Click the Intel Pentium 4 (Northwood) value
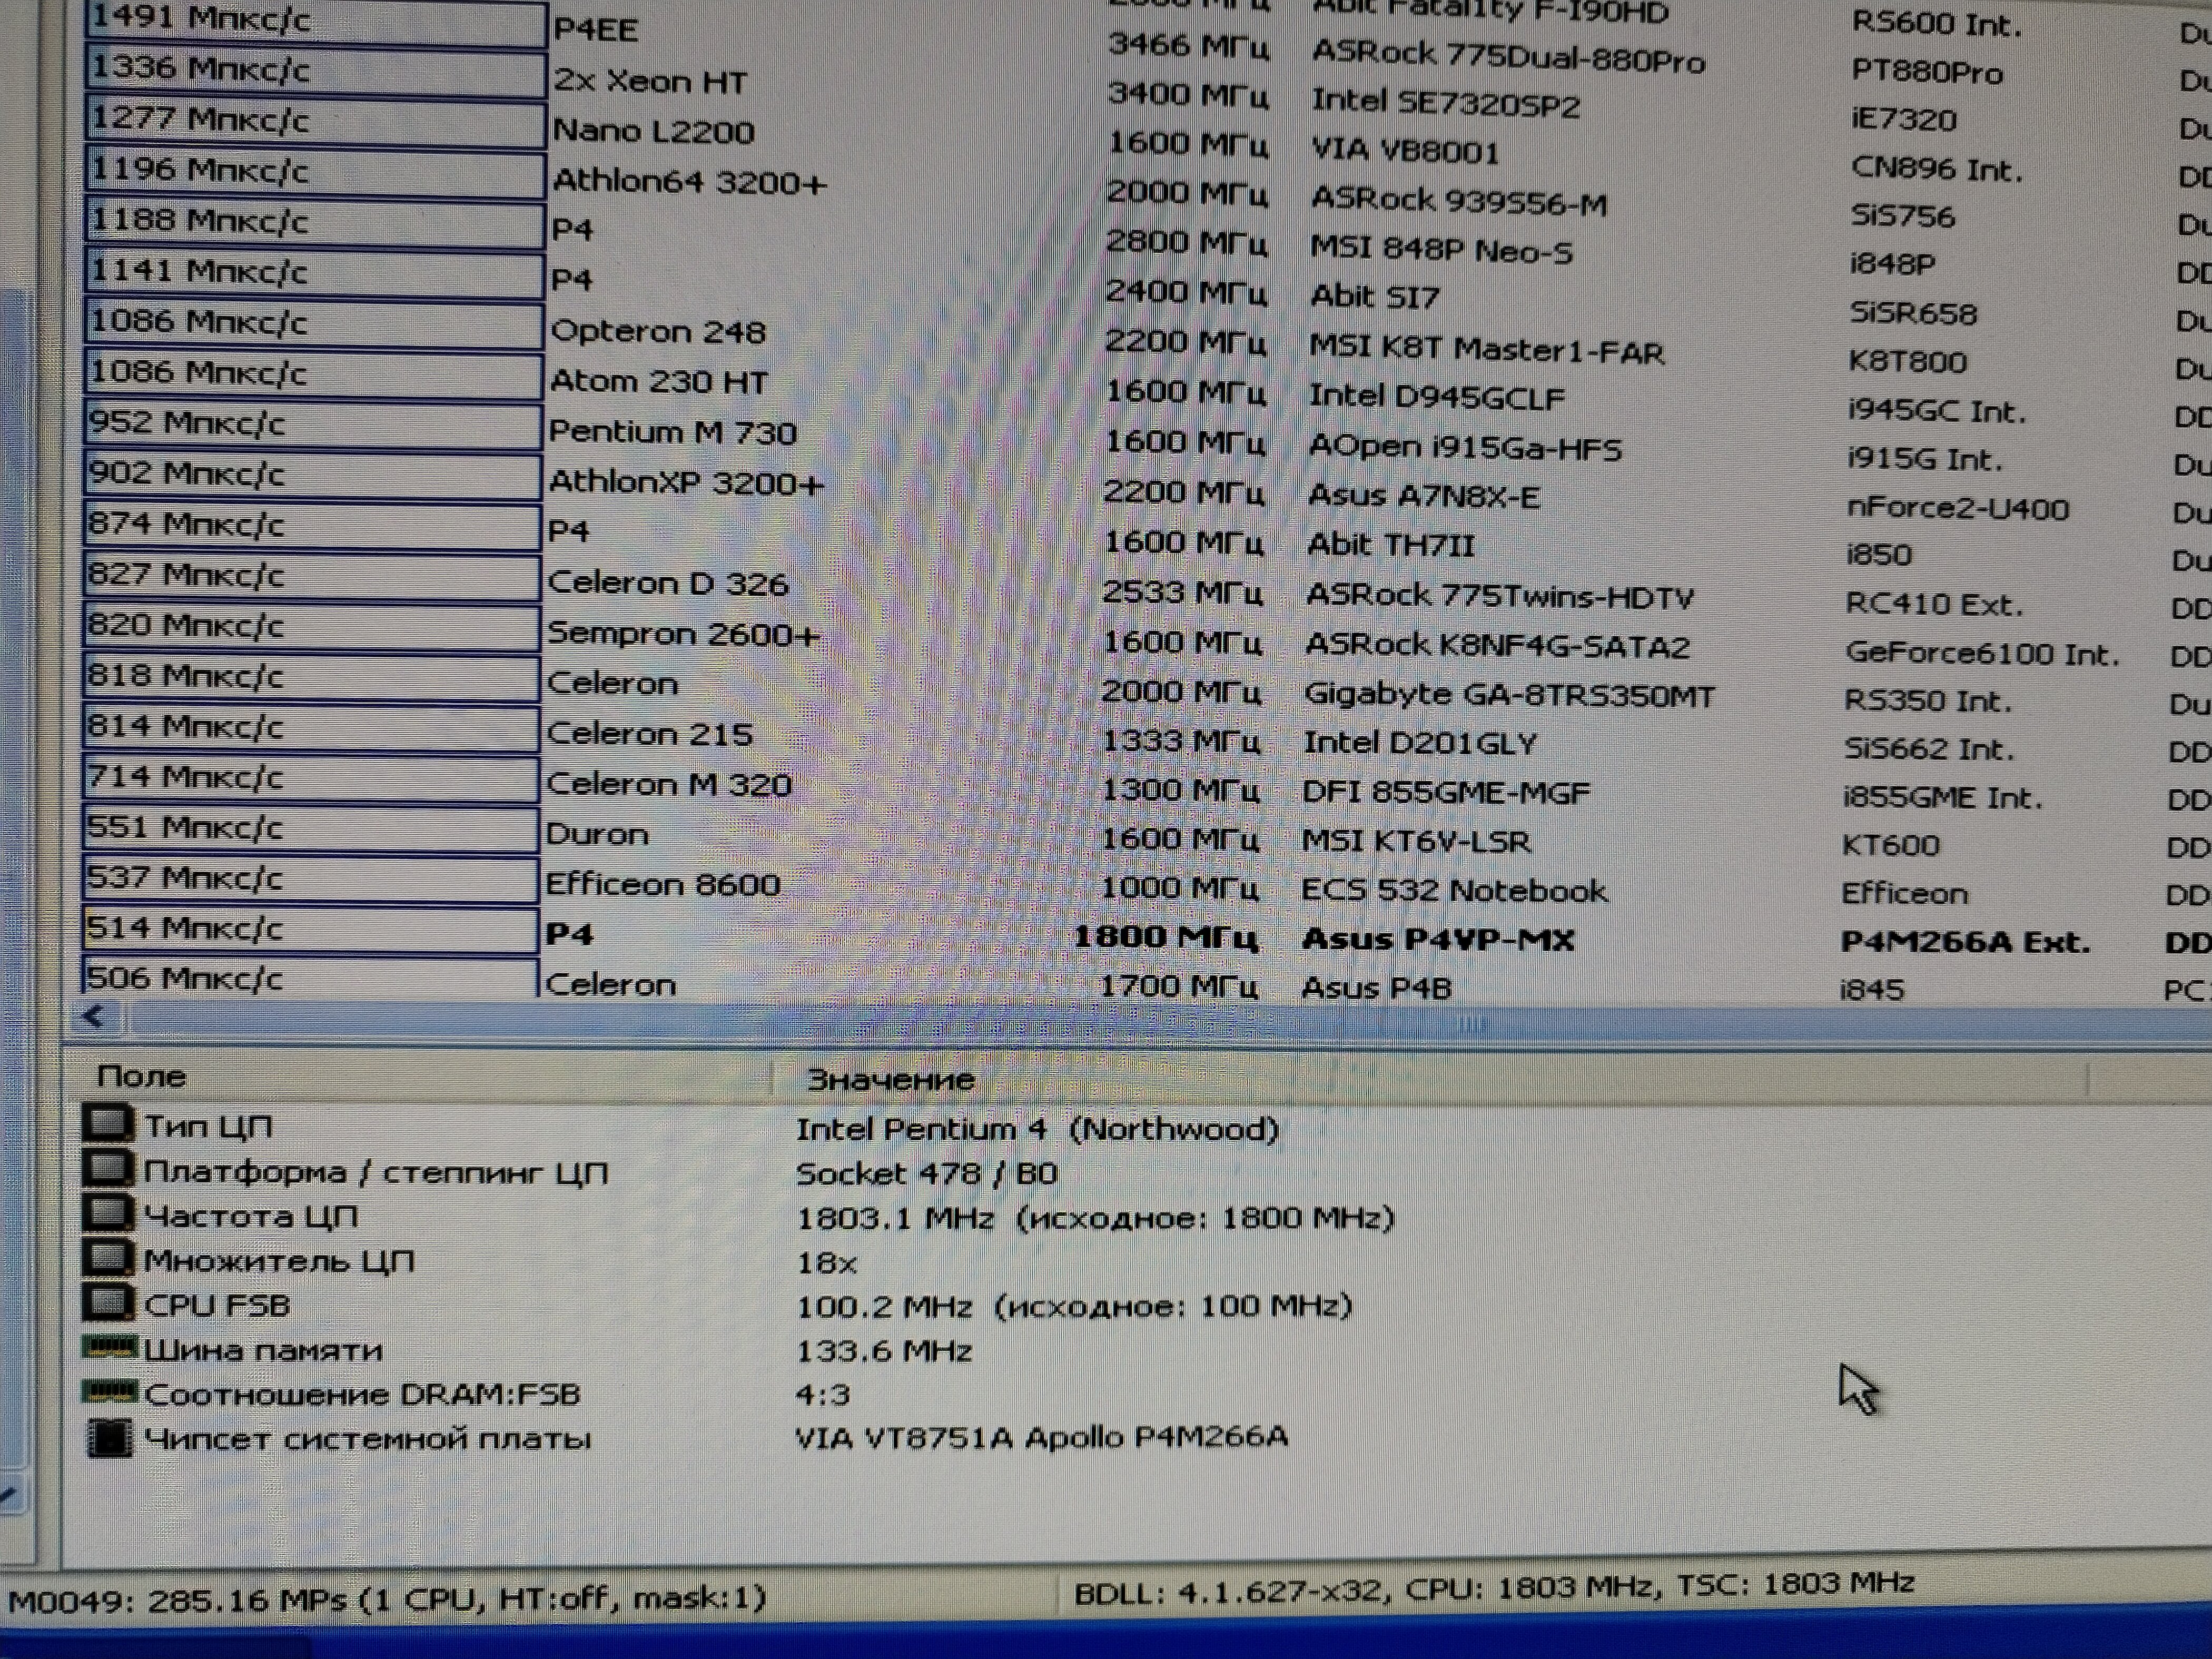 pos(1036,1130)
